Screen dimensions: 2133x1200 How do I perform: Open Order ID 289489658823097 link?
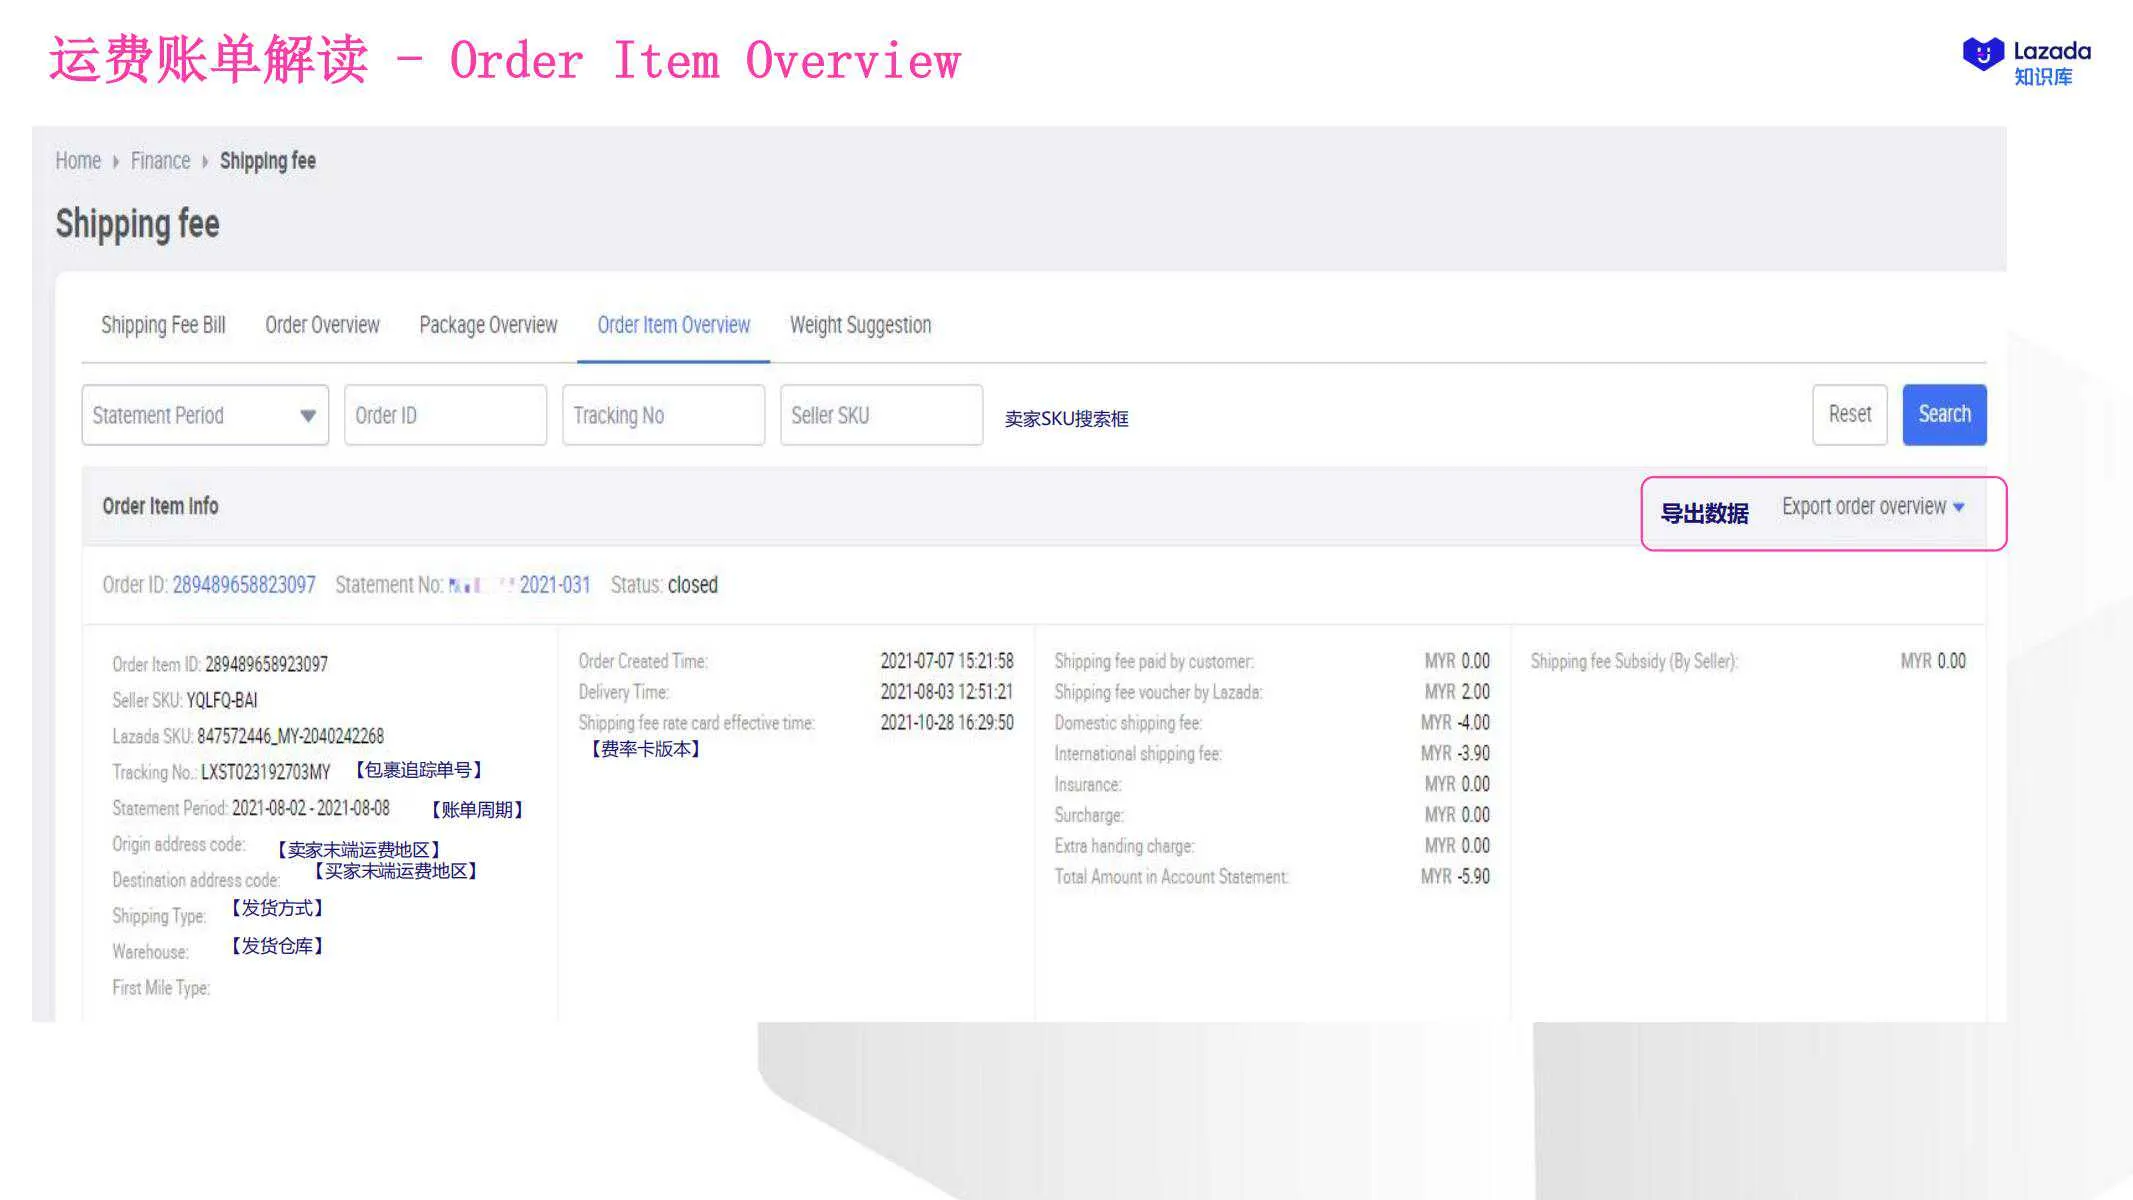point(244,585)
